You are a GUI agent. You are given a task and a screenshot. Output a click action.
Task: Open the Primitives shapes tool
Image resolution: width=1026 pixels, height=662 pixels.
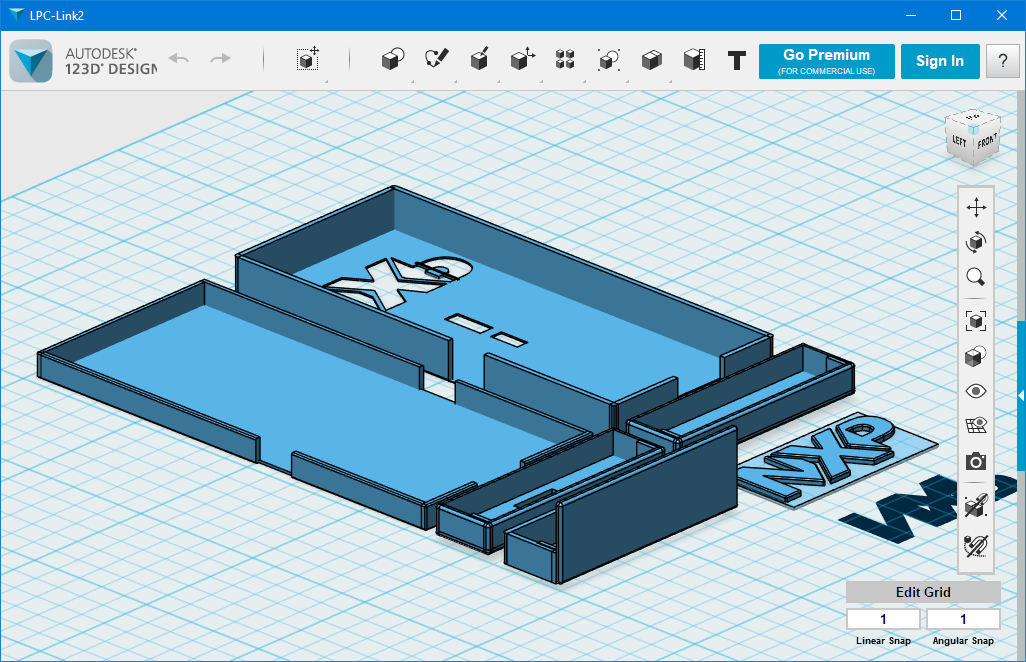[392, 60]
